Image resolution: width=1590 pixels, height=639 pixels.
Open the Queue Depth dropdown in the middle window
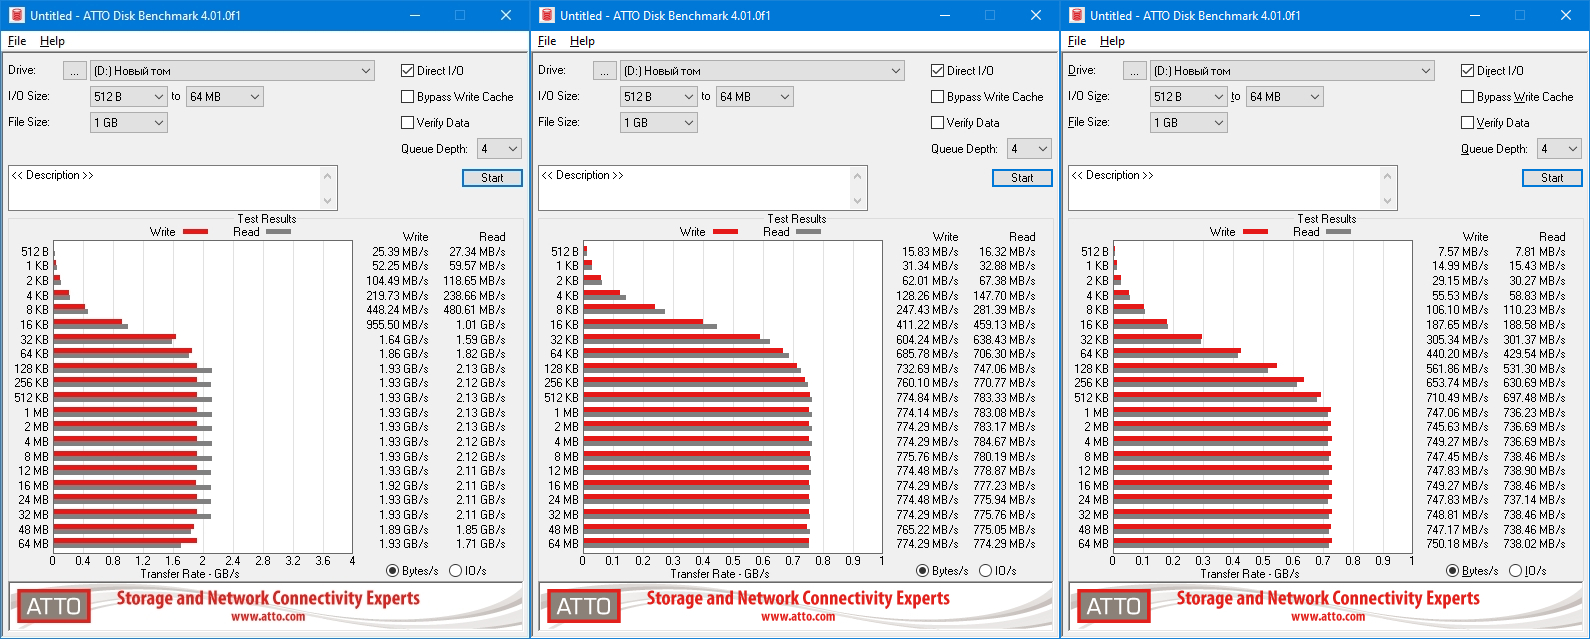(x=1029, y=149)
